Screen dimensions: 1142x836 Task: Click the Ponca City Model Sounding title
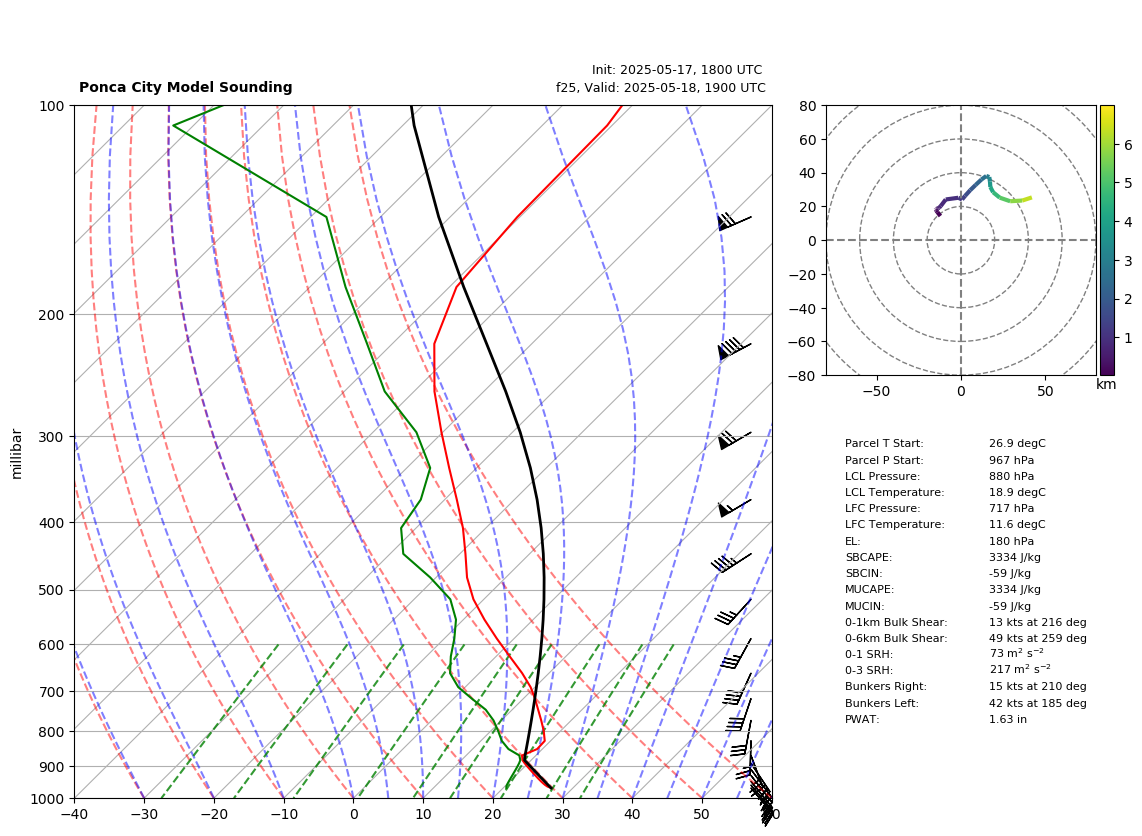point(186,87)
